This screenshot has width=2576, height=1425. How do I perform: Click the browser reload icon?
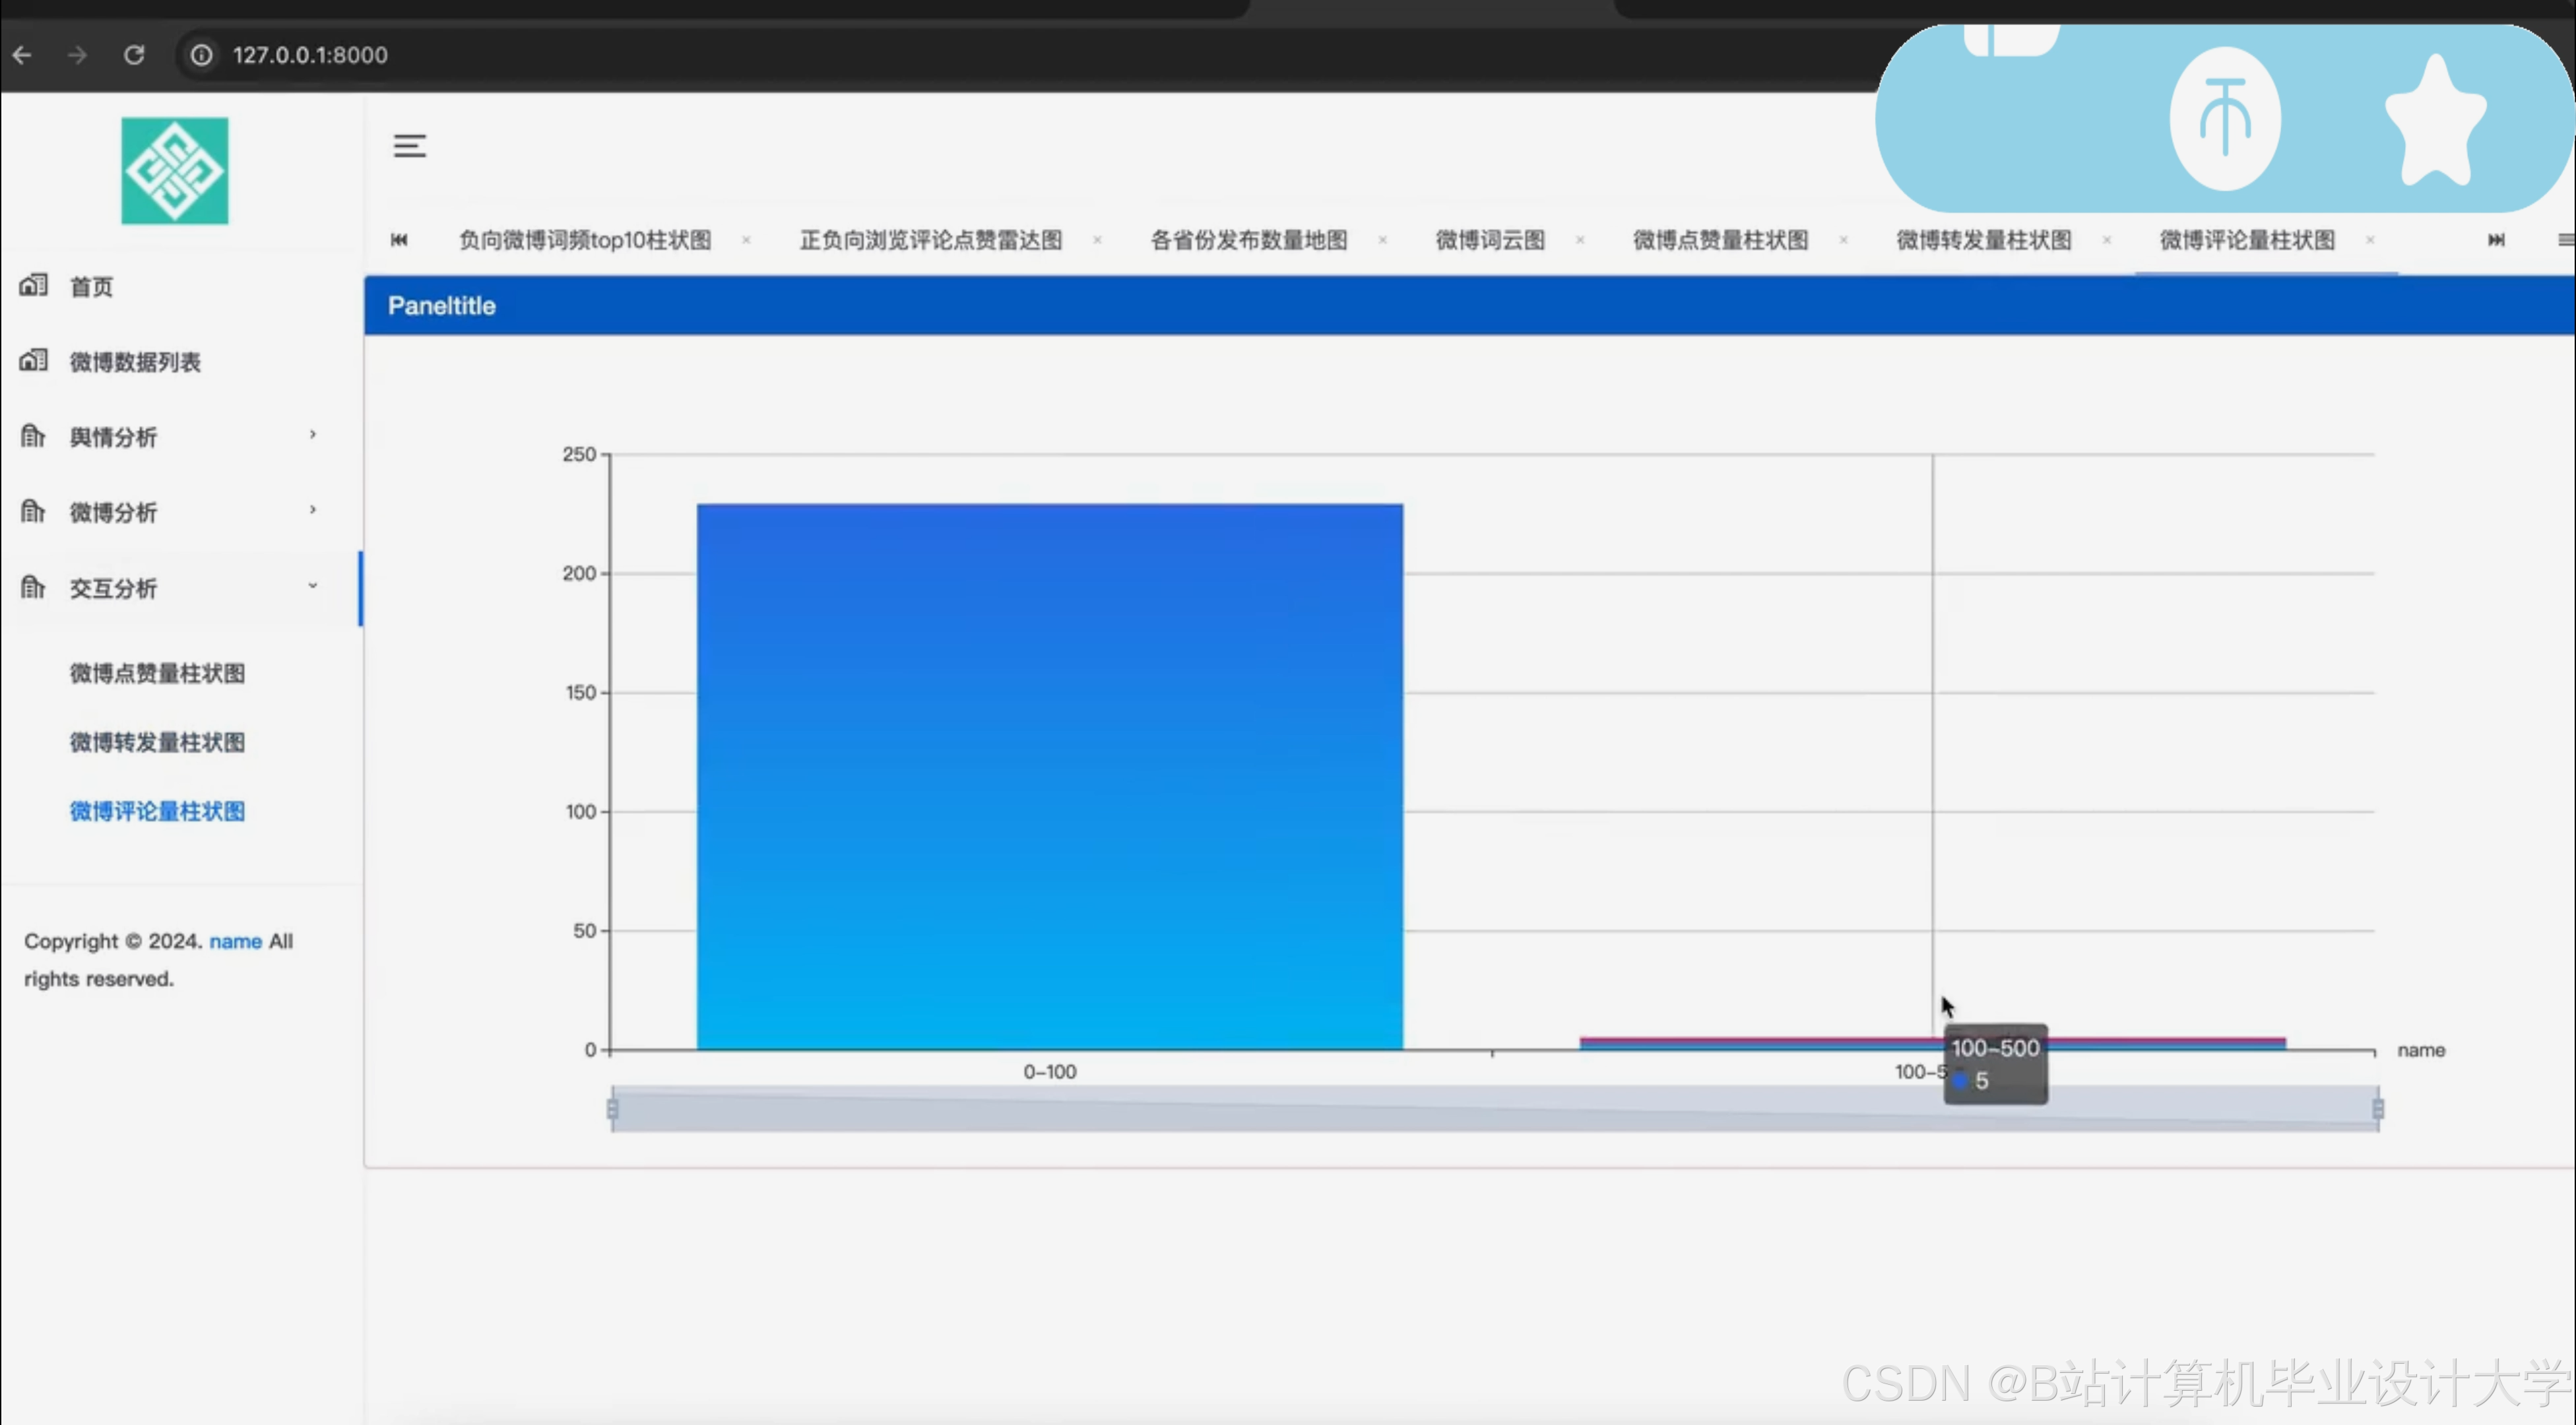pyautogui.click(x=134, y=55)
